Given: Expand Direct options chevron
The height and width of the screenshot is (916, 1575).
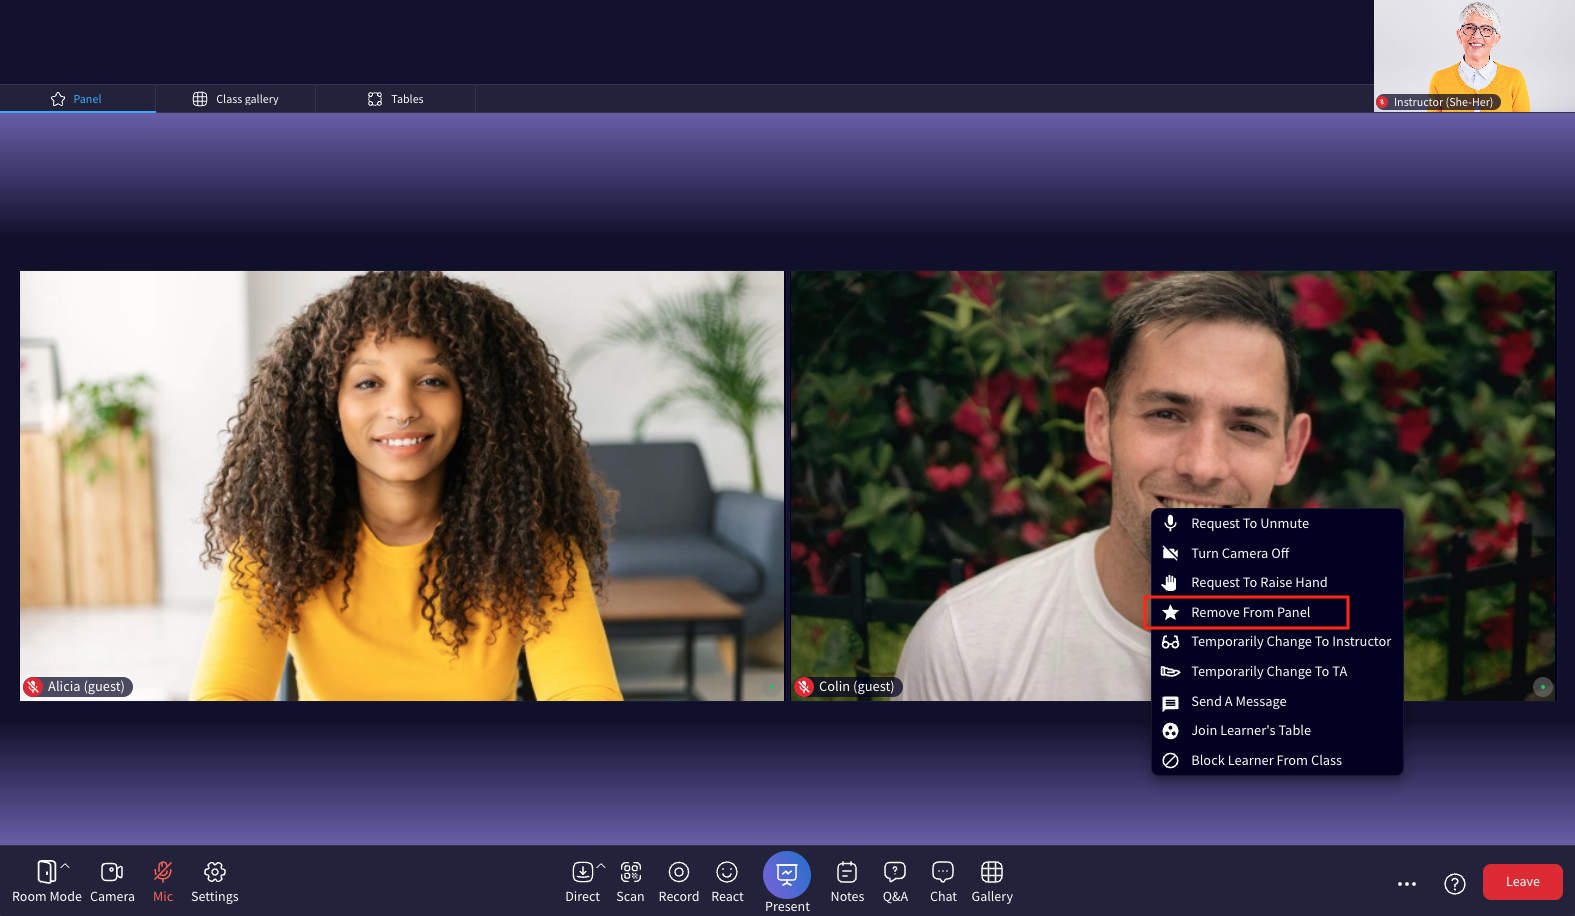Looking at the screenshot, I should point(601,866).
